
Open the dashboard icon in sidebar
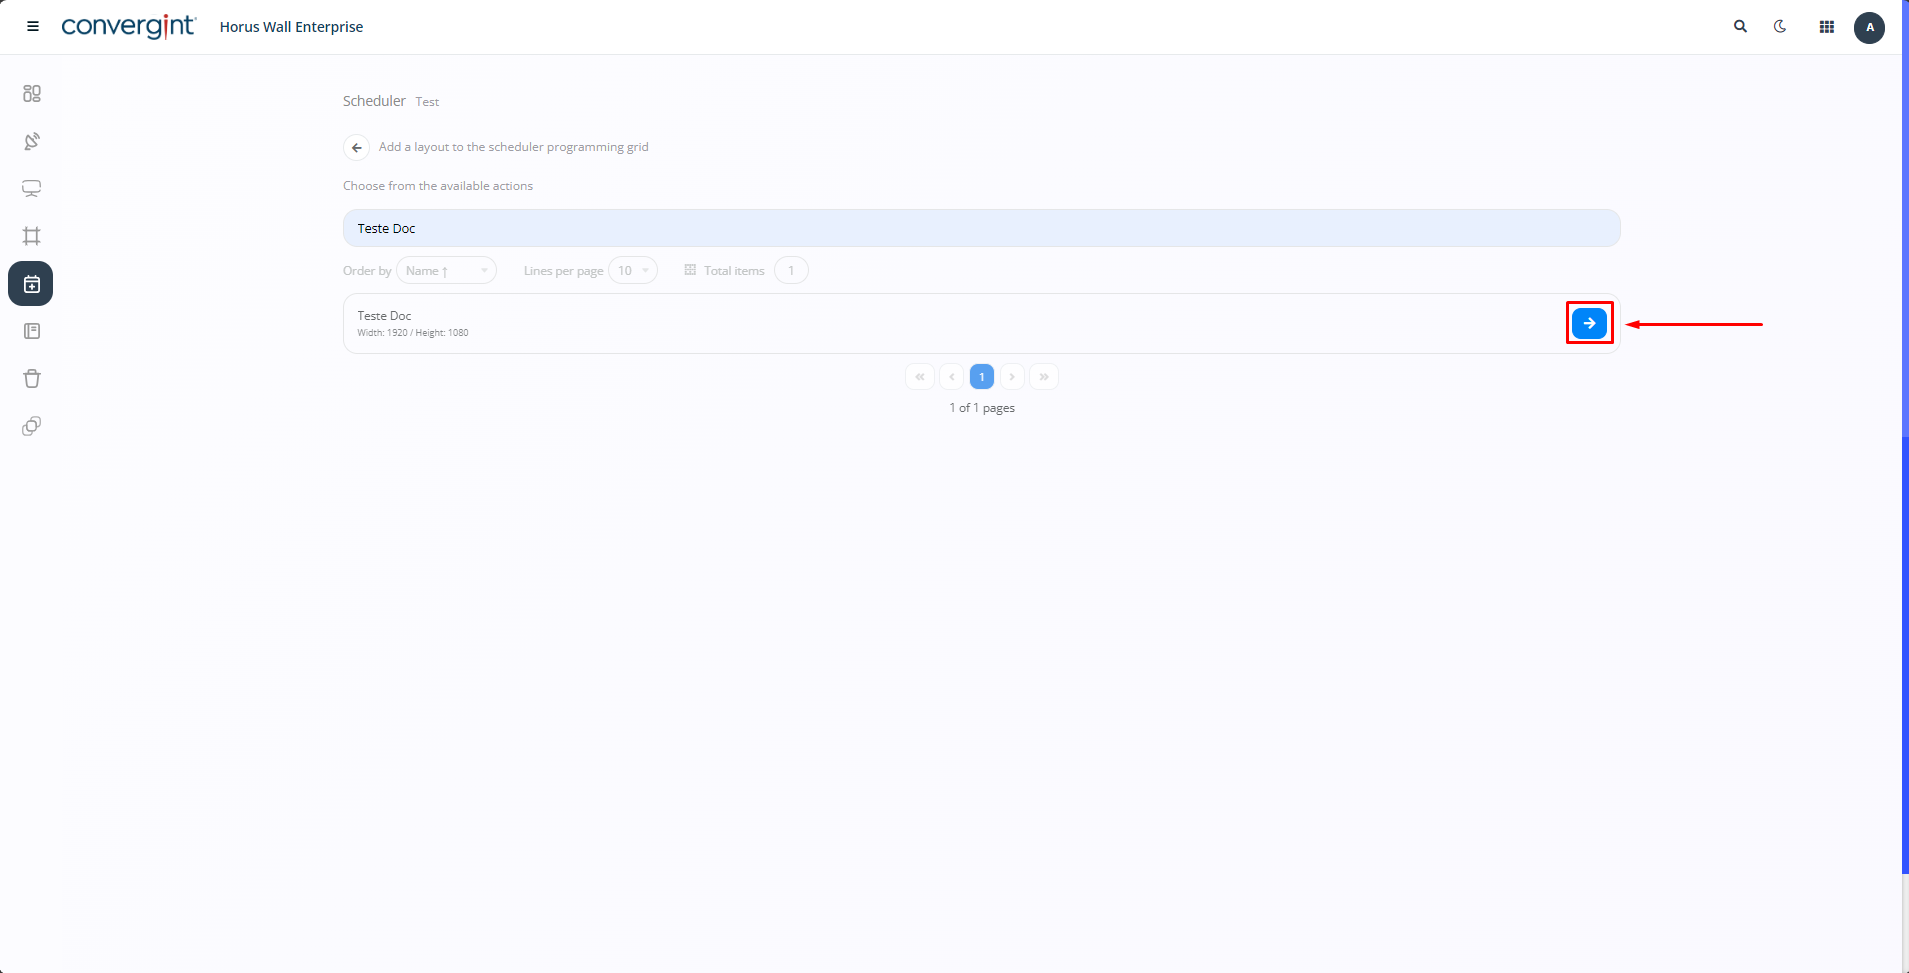pos(32,93)
